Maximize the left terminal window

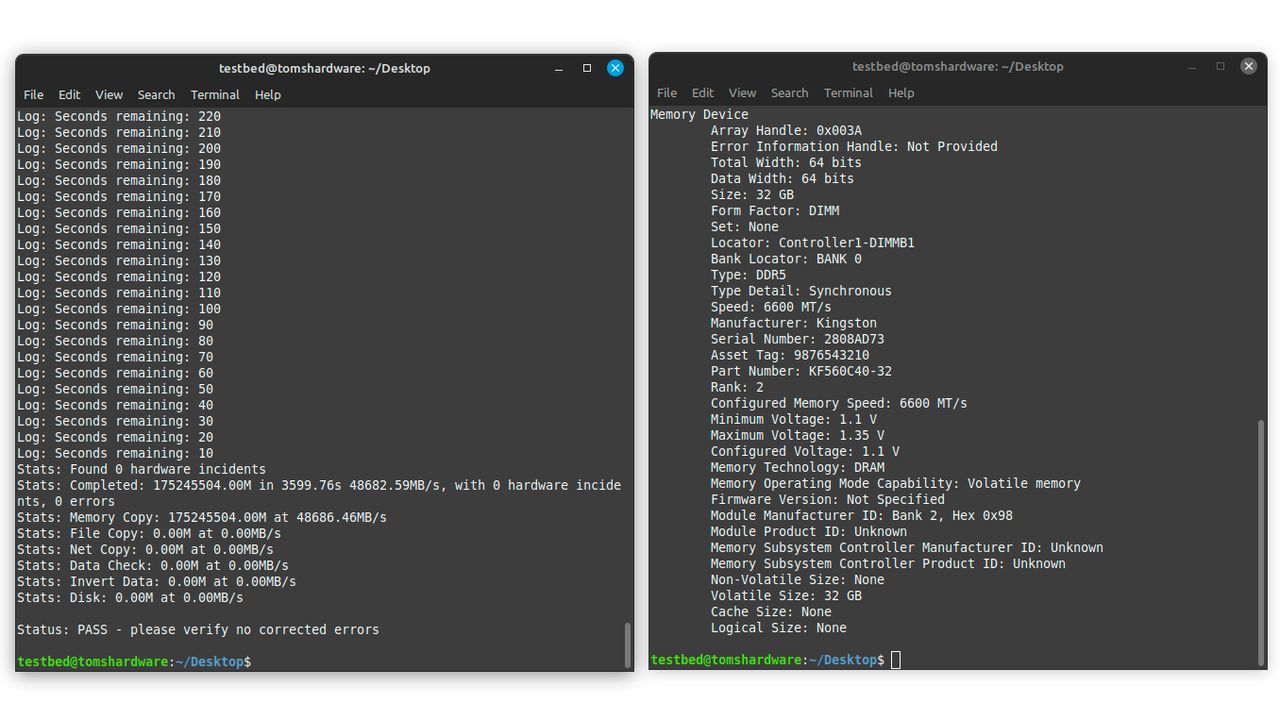587,68
